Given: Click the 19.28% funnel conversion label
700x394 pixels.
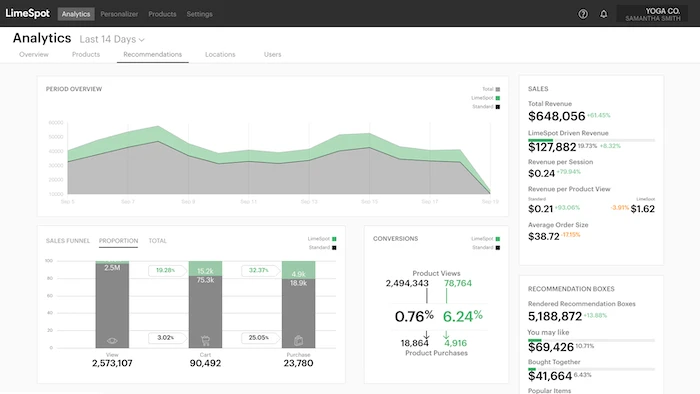Looking at the screenshot, I should pos(165,270).
